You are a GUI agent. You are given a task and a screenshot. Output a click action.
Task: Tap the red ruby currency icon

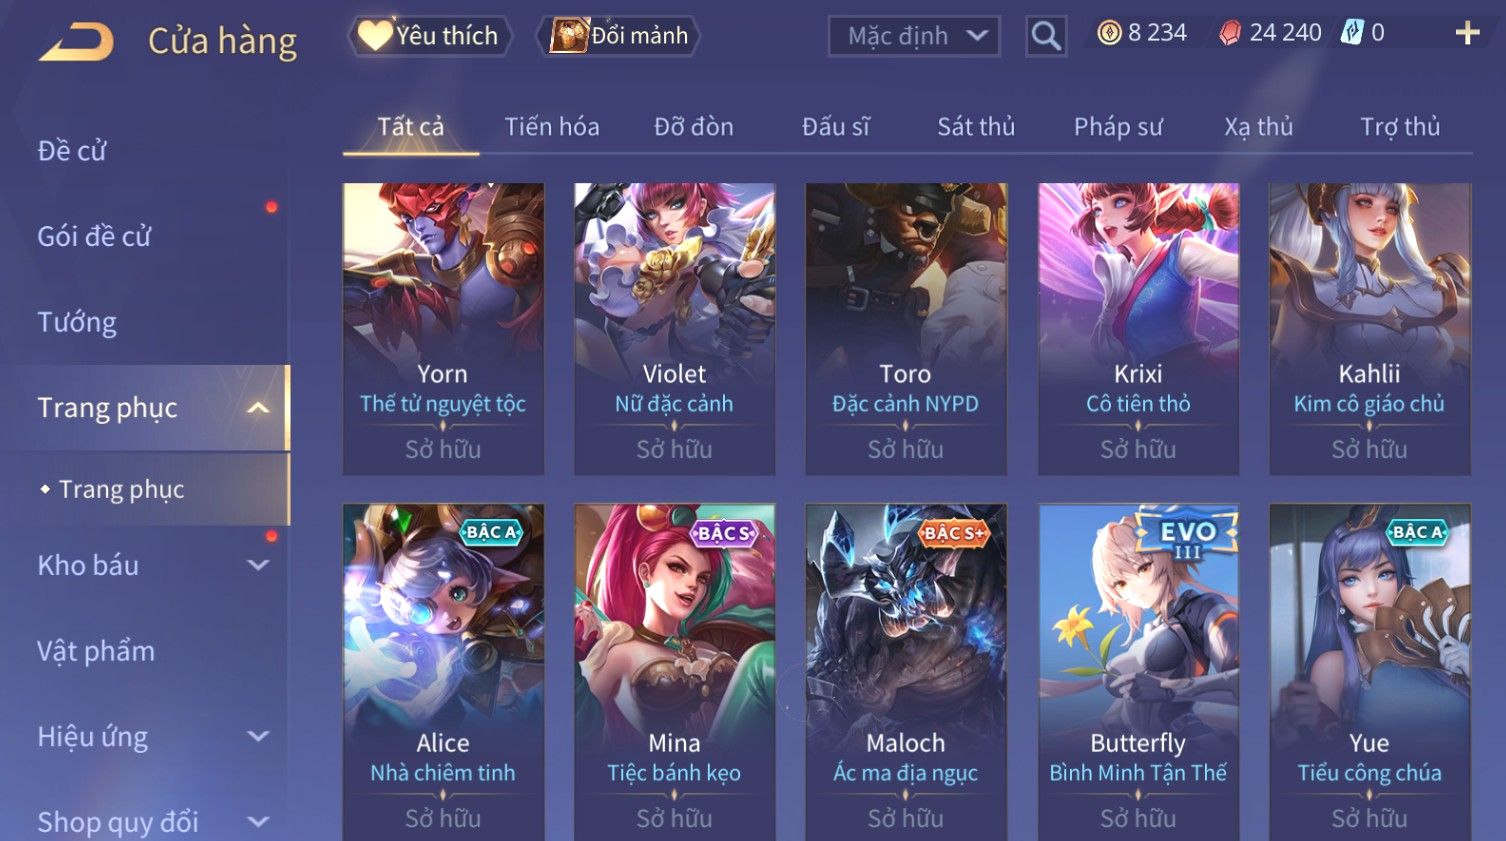[x=1230, y=33]
